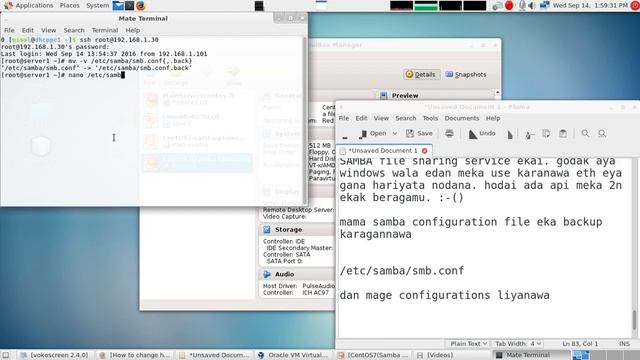Open the Applications menu in top panel

tap(29, 5)
